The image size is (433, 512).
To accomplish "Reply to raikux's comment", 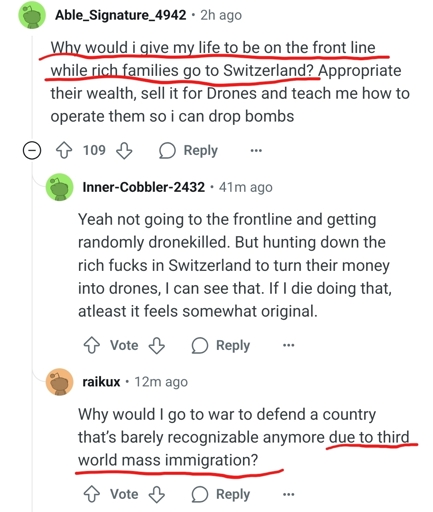I will (x=221, y=494).
